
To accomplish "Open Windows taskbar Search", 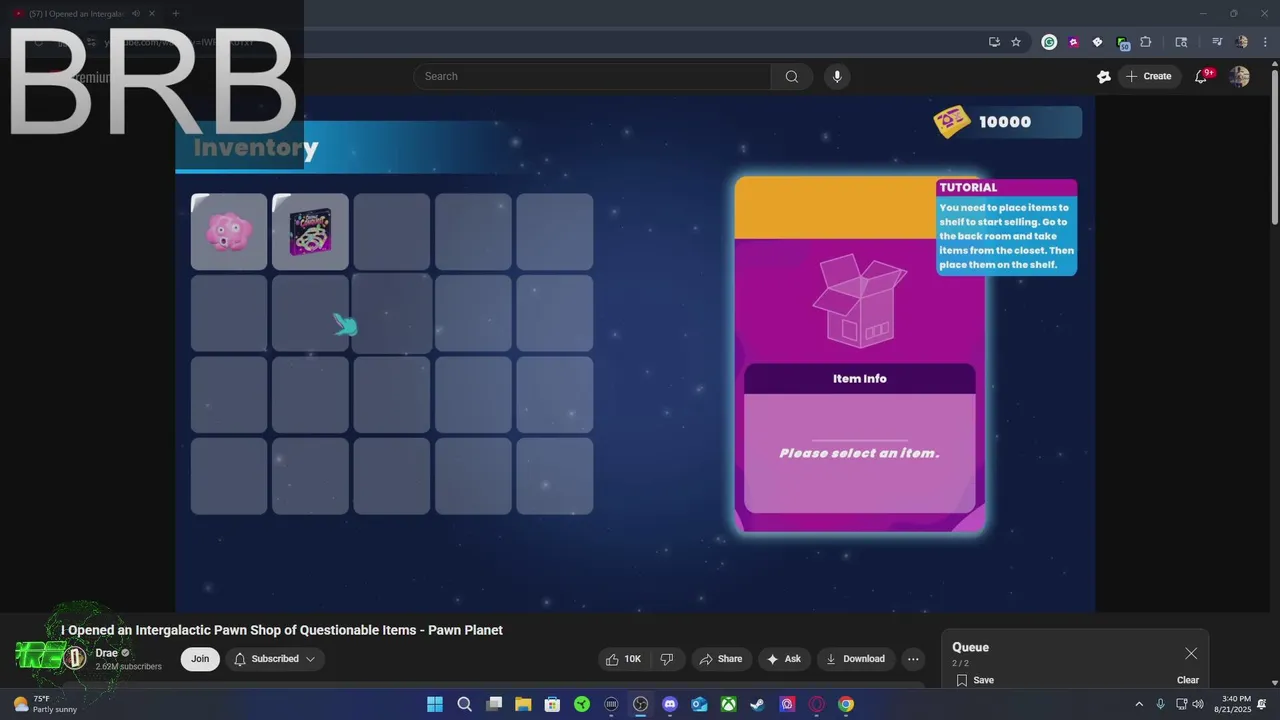I will pyautogui.click(x=465, y=704).
